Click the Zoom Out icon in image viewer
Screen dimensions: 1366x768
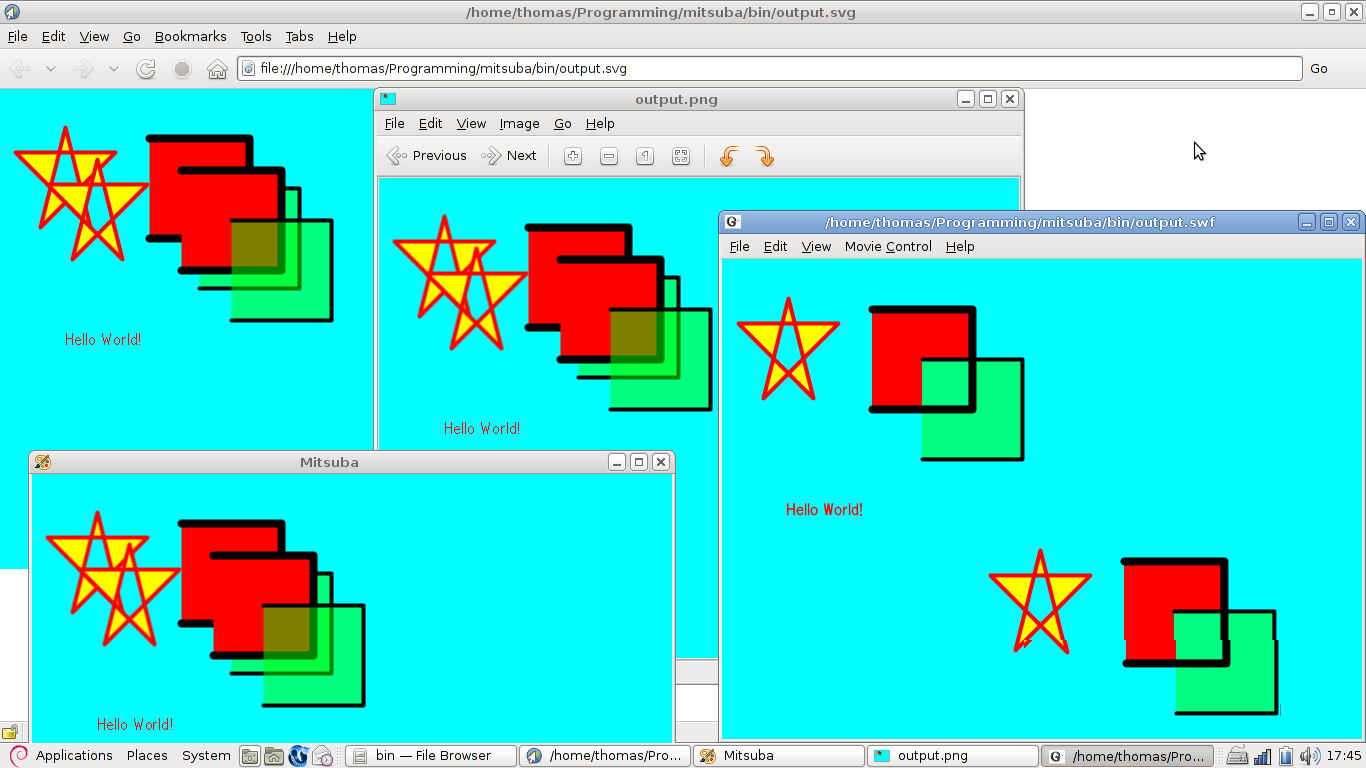pyautogui.click(x=609, y=156)
